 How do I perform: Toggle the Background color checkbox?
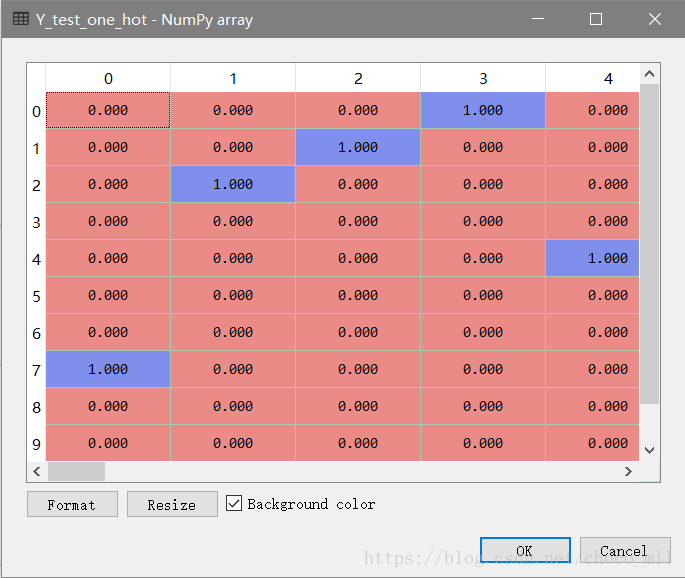pyautogui.click(x=234, y=503)
